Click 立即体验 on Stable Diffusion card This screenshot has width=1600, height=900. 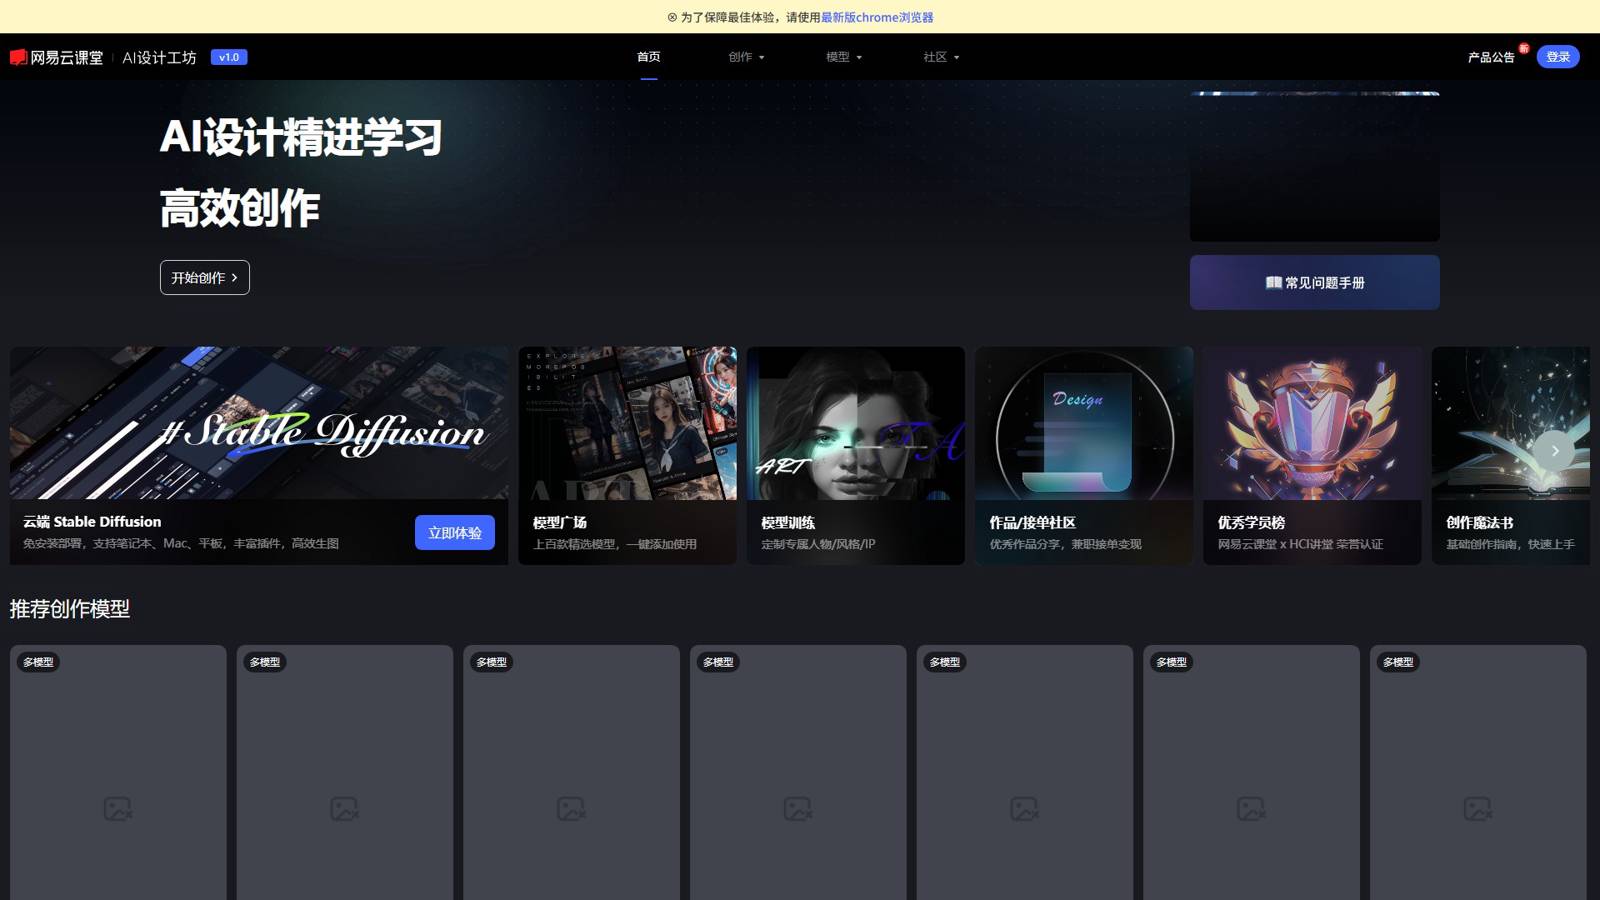455,533
